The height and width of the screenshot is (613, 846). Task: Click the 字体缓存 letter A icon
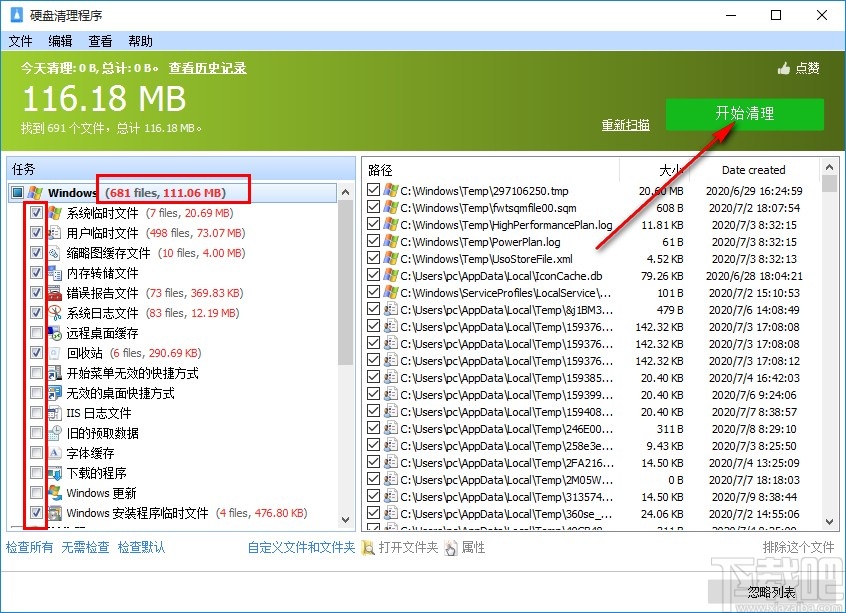click(54, 453)
